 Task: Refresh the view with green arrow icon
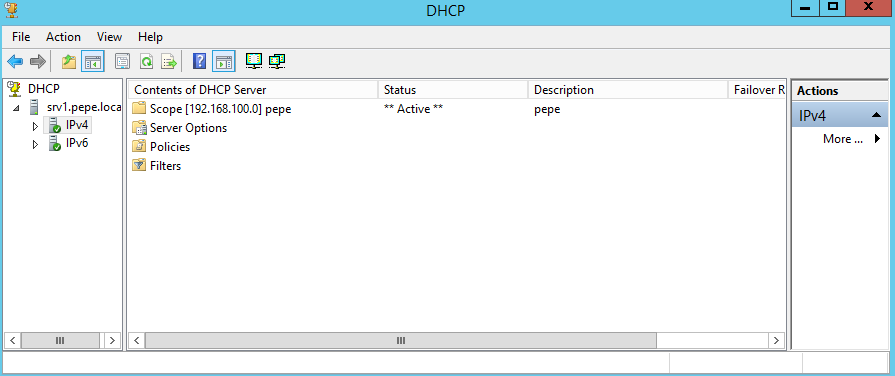pos(147,61)
